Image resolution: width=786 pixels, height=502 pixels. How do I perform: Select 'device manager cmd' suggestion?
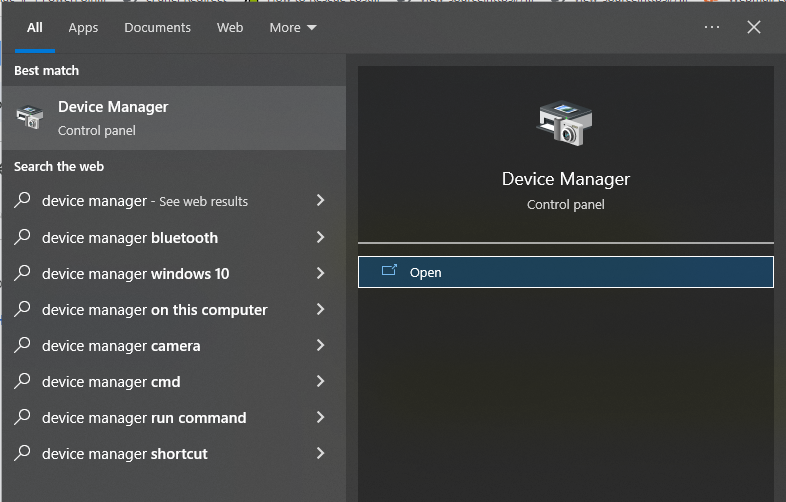(x=174, y=382)
